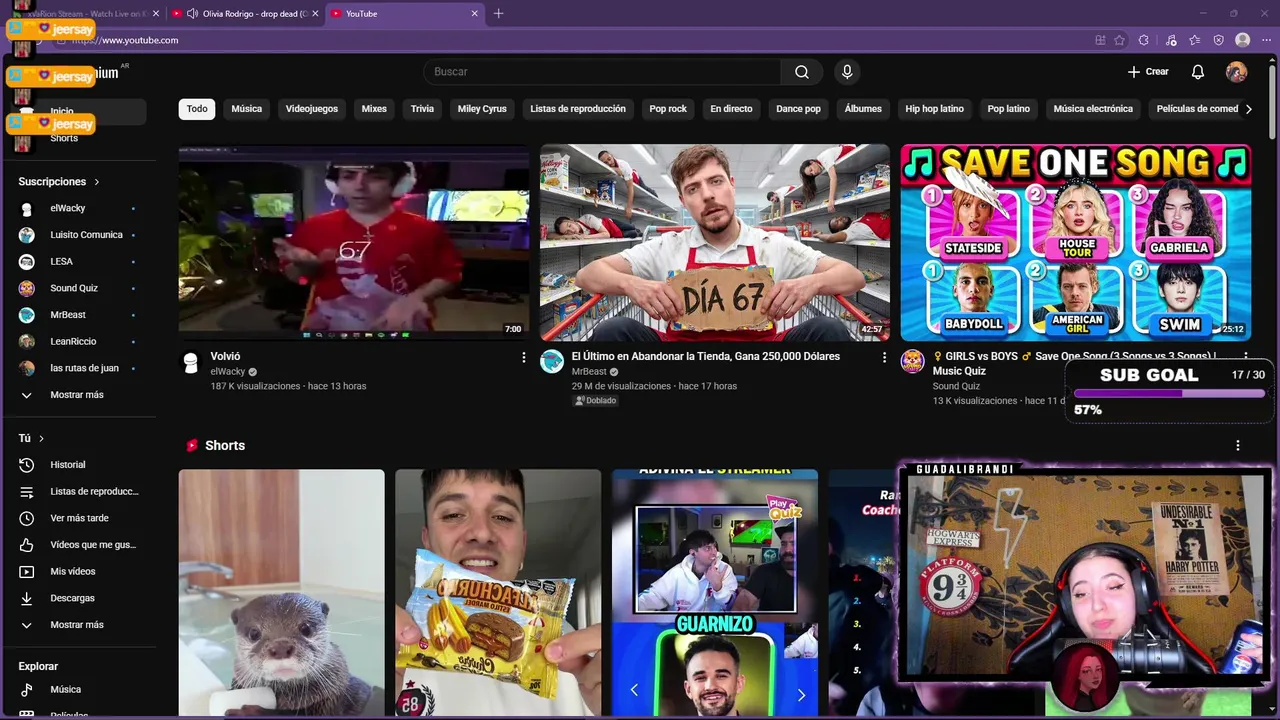Click the "Volvió" video title
The image size is (1280, 720).
[225, 357]
